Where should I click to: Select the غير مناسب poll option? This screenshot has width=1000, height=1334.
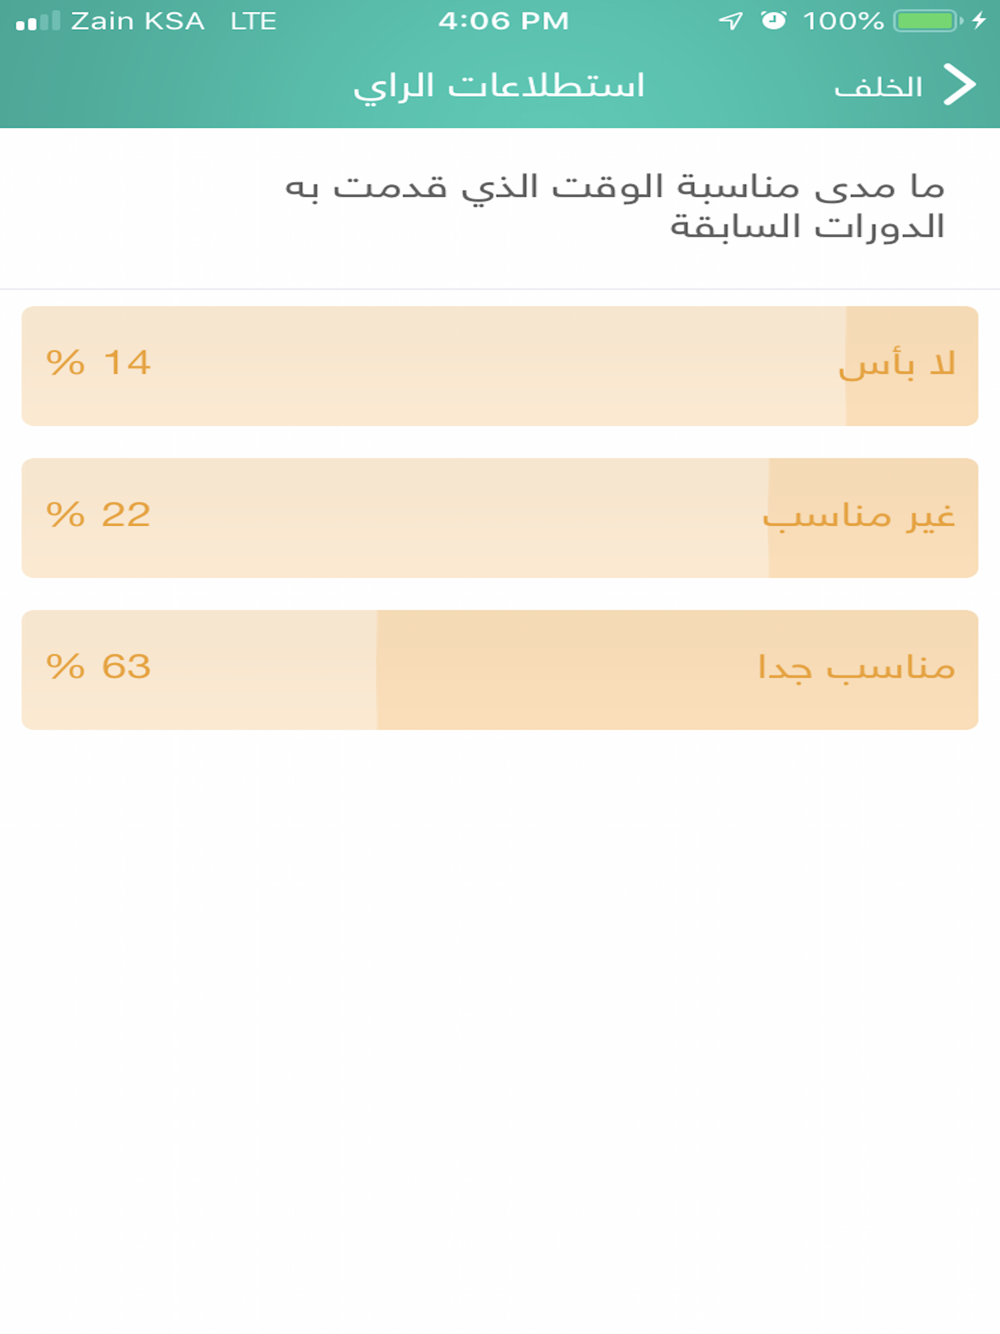click(500, 518)
